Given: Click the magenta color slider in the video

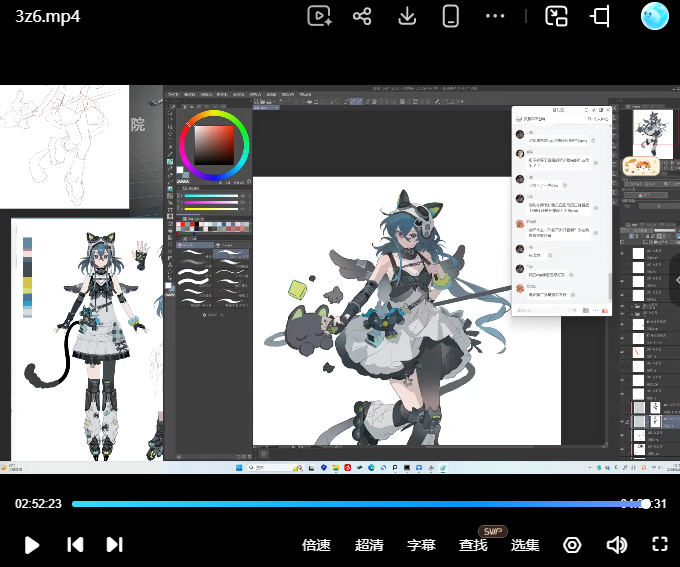Looking at the screenshot, I should tap(211, 202).
